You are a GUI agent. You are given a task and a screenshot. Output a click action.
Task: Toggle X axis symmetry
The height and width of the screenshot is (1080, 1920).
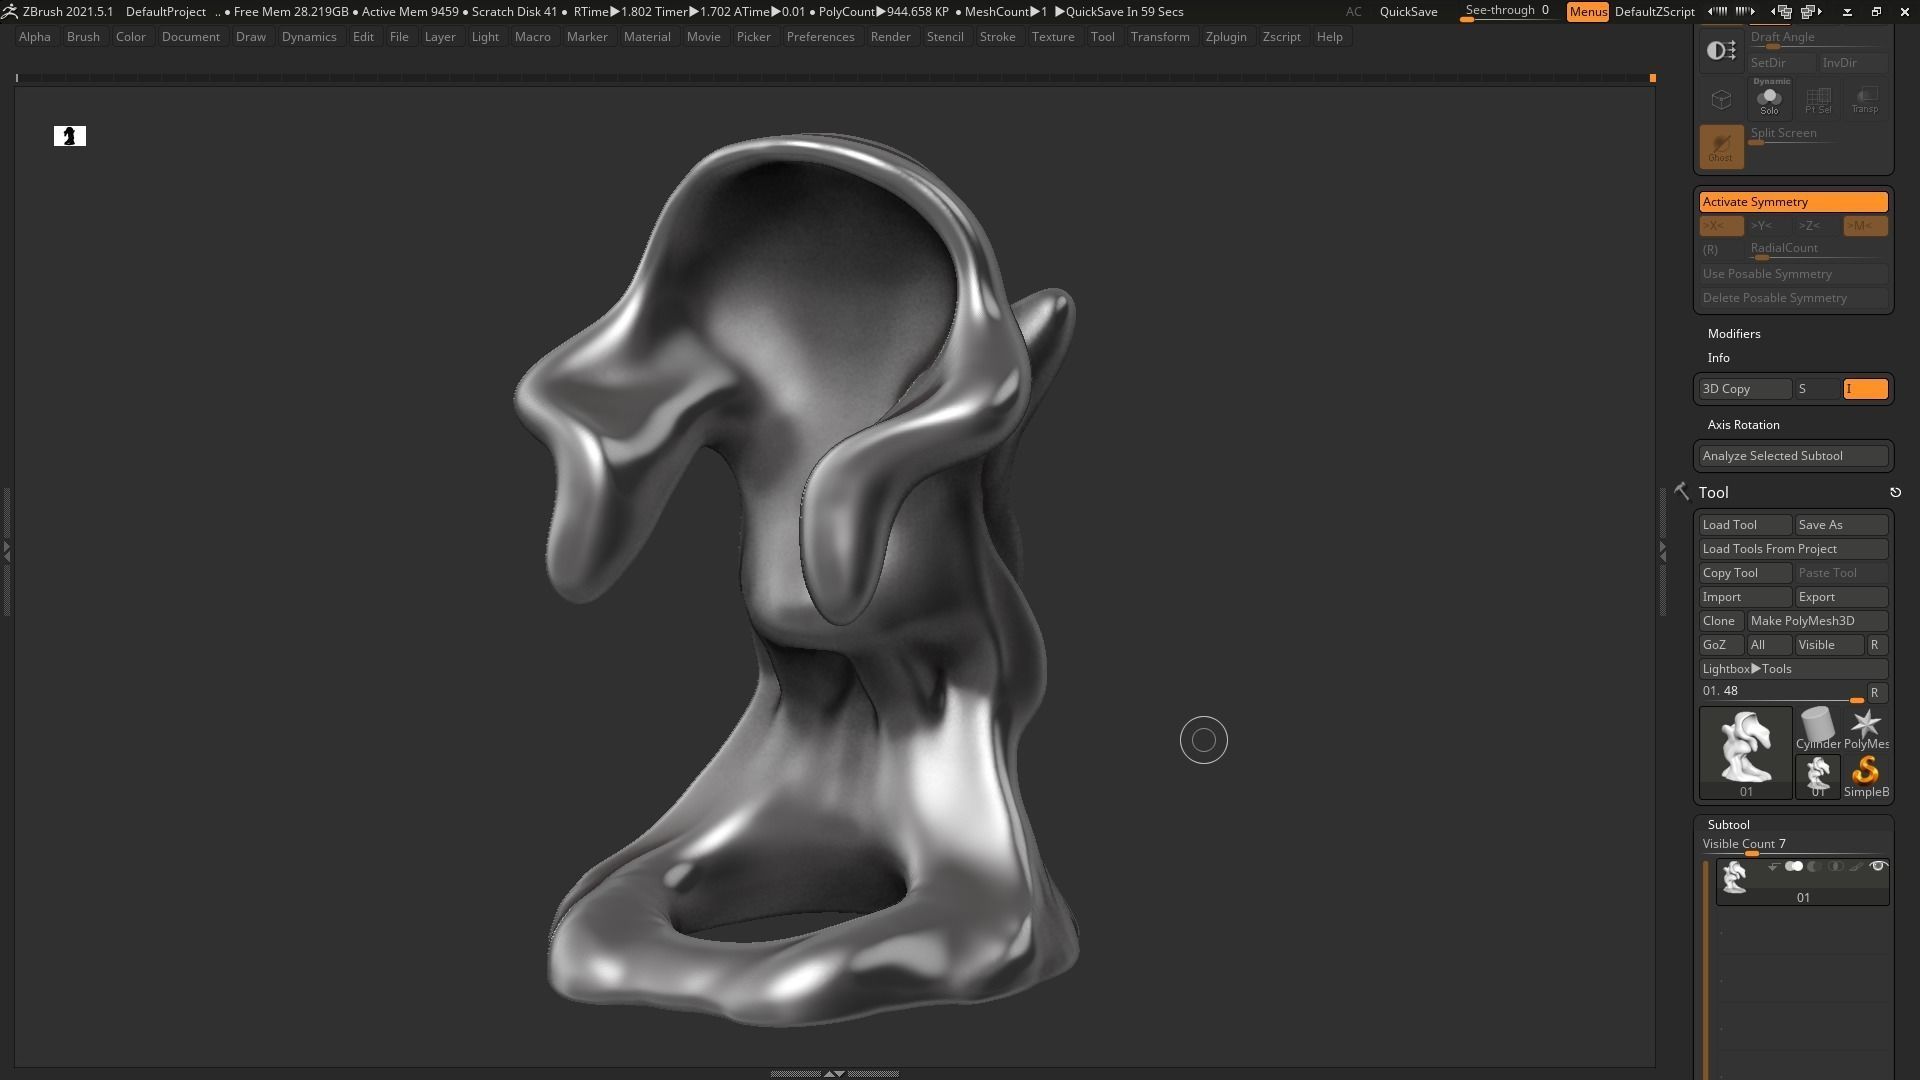(1721, 226)
